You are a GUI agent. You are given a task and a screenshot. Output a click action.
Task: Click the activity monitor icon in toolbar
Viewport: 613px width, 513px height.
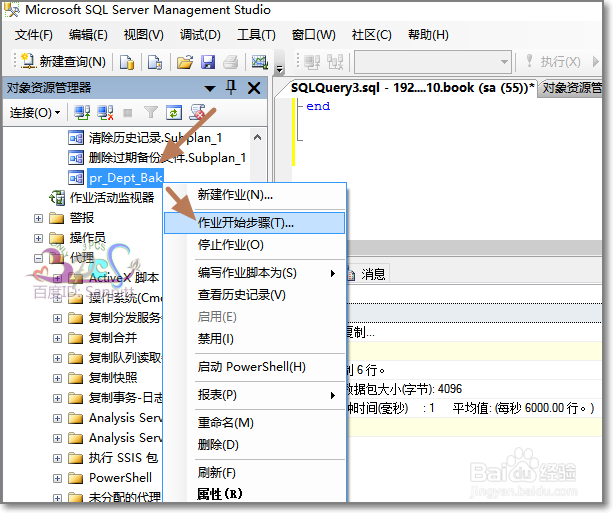(260, 62)
